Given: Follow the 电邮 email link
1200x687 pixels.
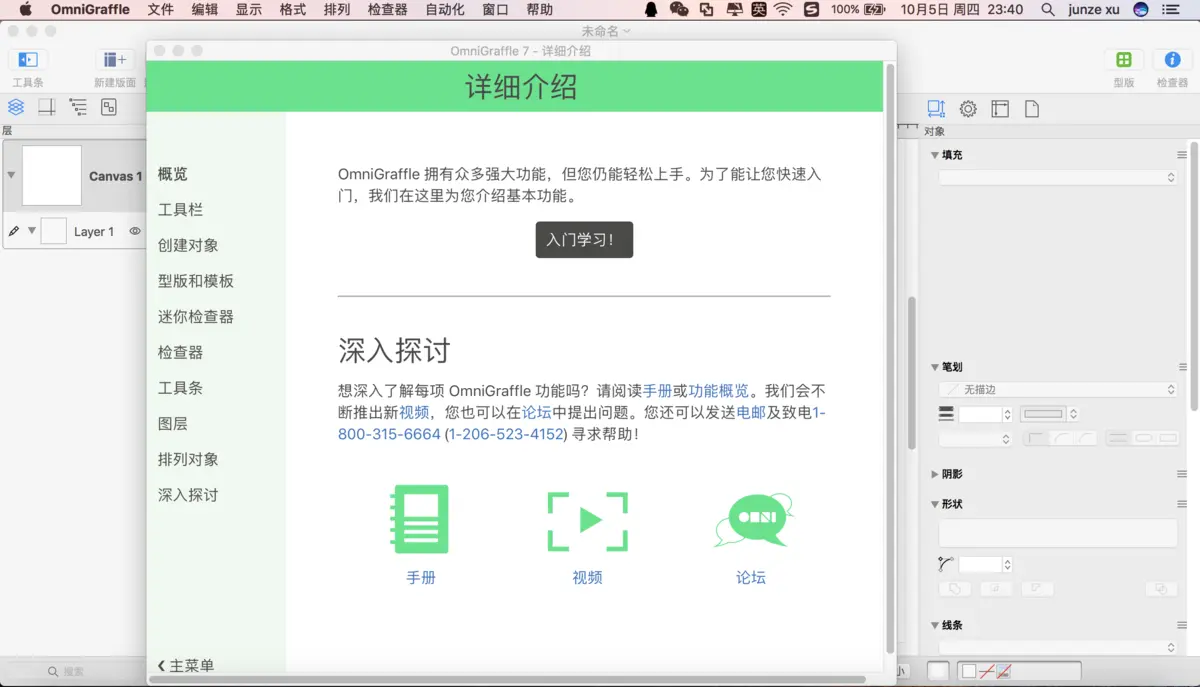Looking at the screenshot, I should click(751, 413).
